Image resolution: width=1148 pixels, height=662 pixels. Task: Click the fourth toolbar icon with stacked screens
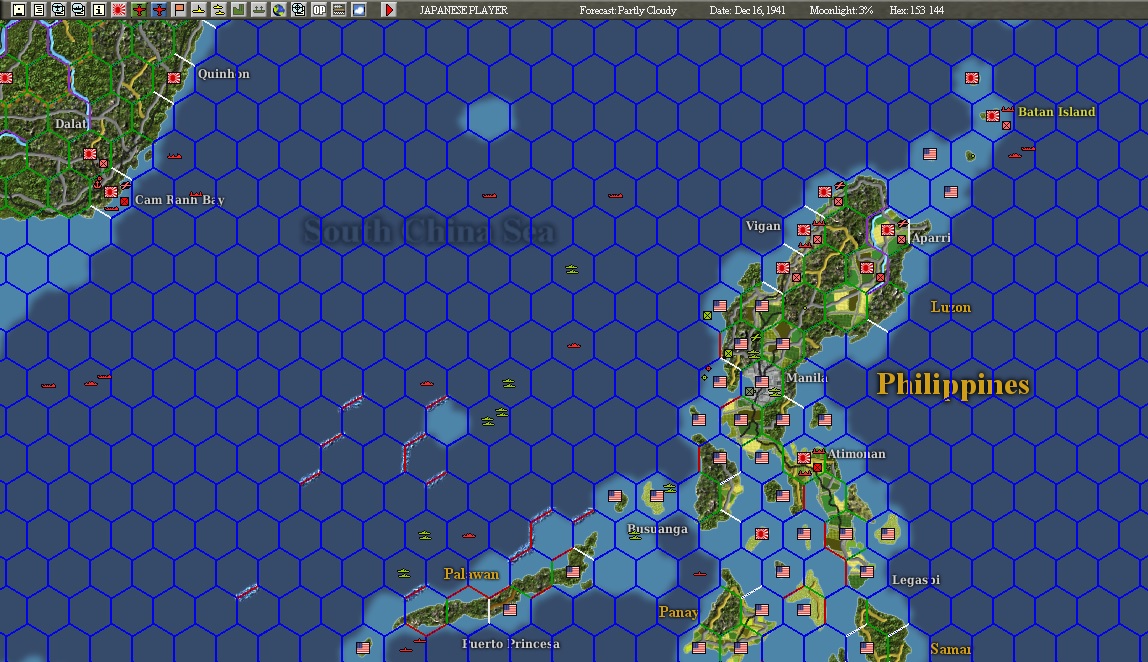tap(78, 10)
